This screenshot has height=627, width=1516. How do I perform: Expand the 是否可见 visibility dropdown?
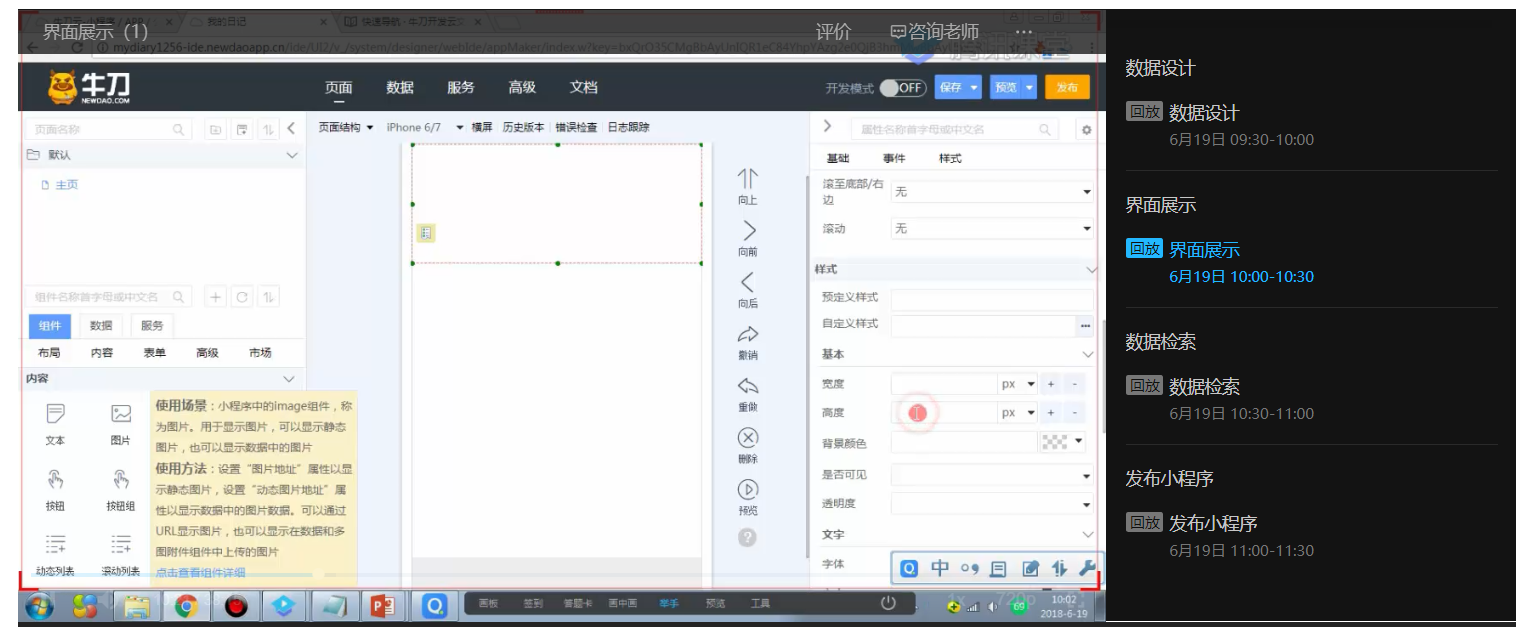[991, 476]
